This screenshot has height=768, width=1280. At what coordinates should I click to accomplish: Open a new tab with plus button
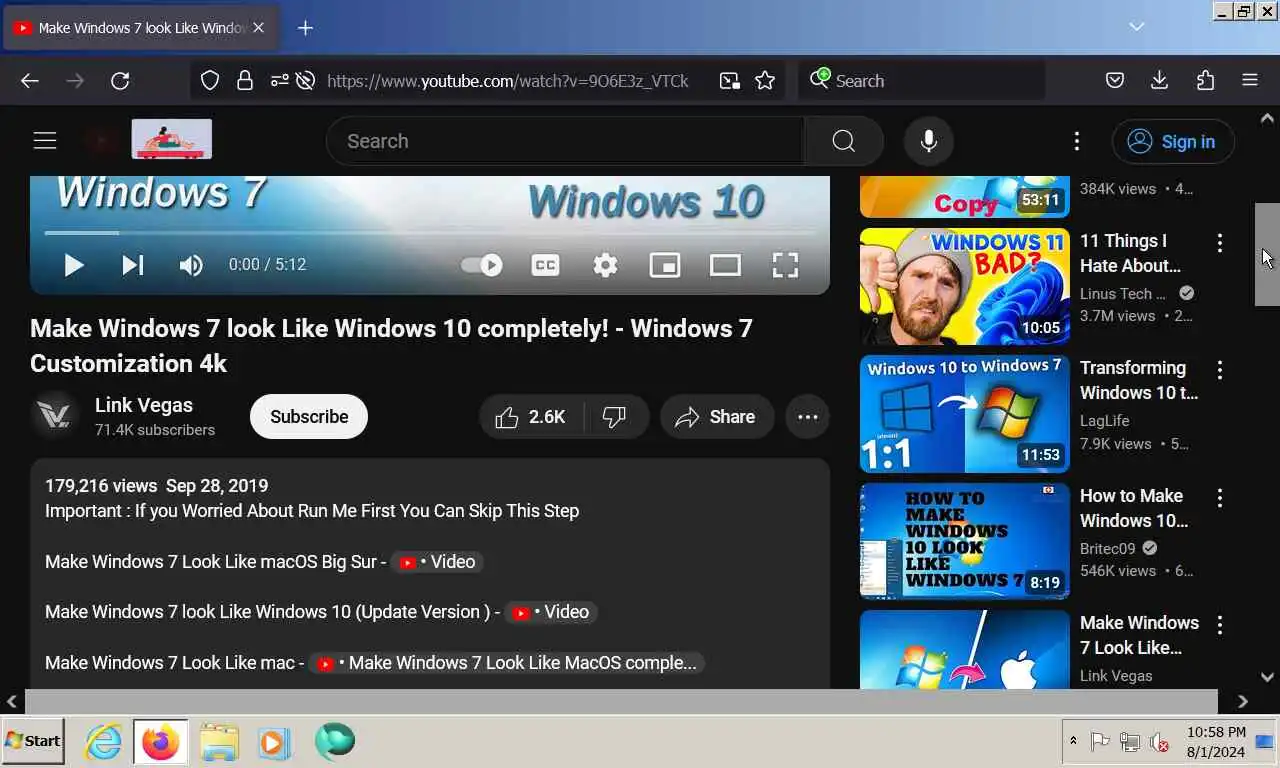(x=306, y=28)
